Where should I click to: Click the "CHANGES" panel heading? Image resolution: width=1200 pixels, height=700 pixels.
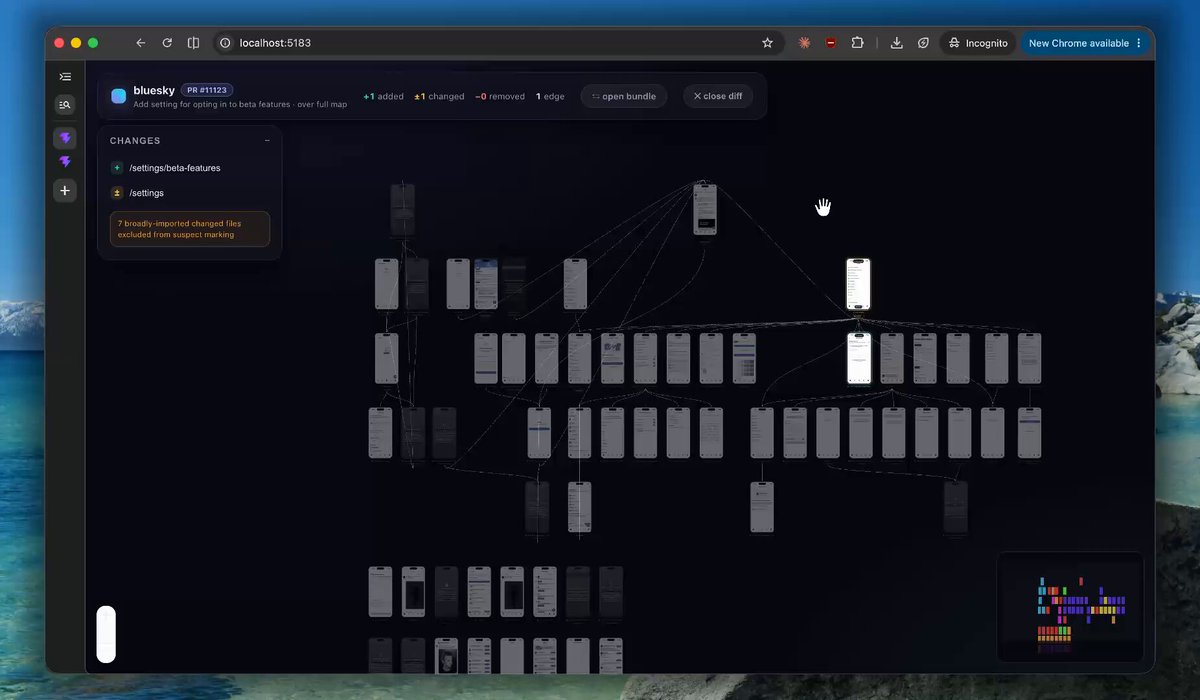tap(135, 141)
